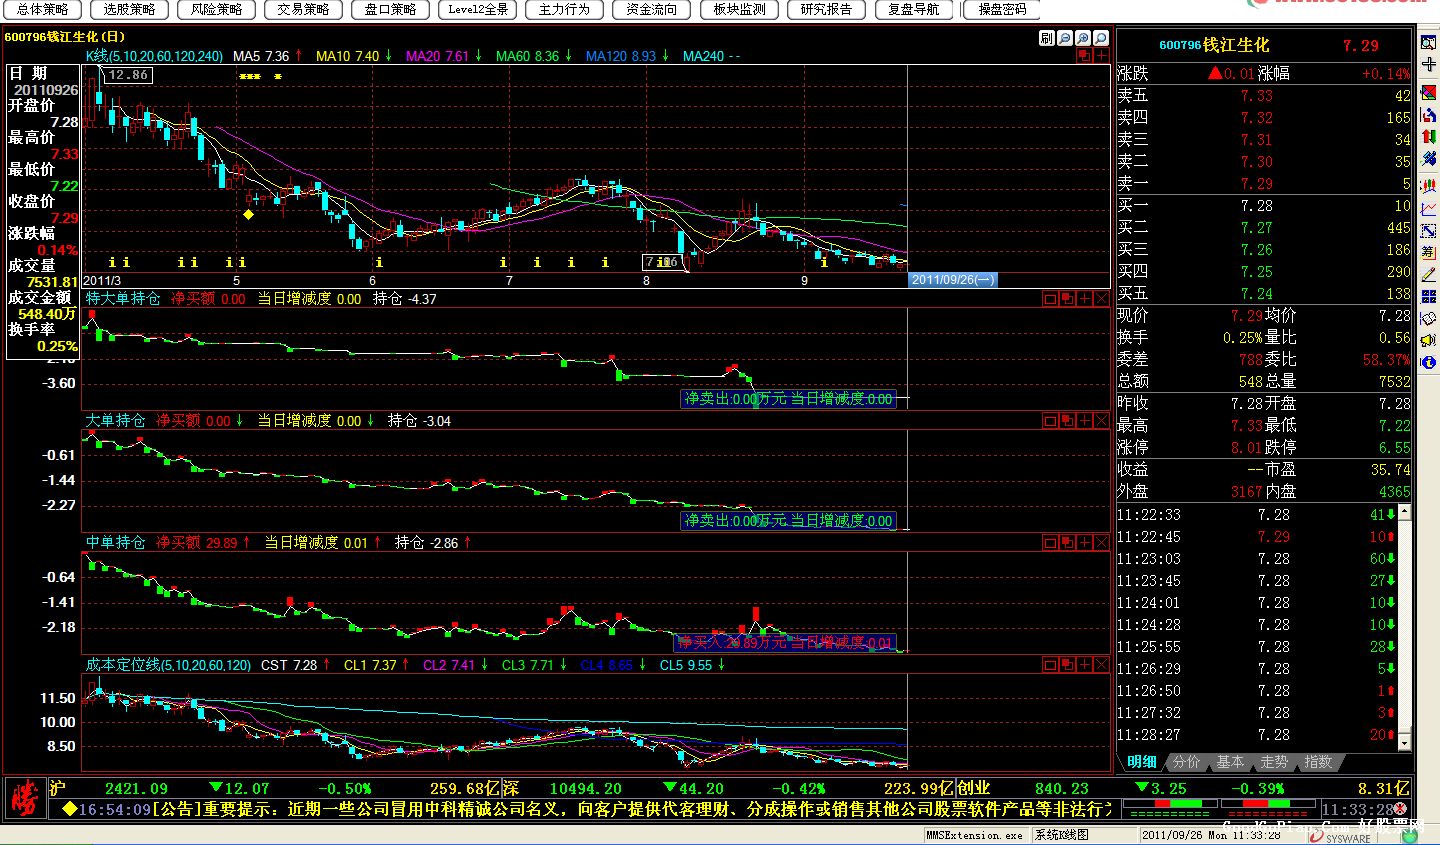1440x845 pixels.
Task: Open the 操盘密码 menu
Action: click(1001, 9)
